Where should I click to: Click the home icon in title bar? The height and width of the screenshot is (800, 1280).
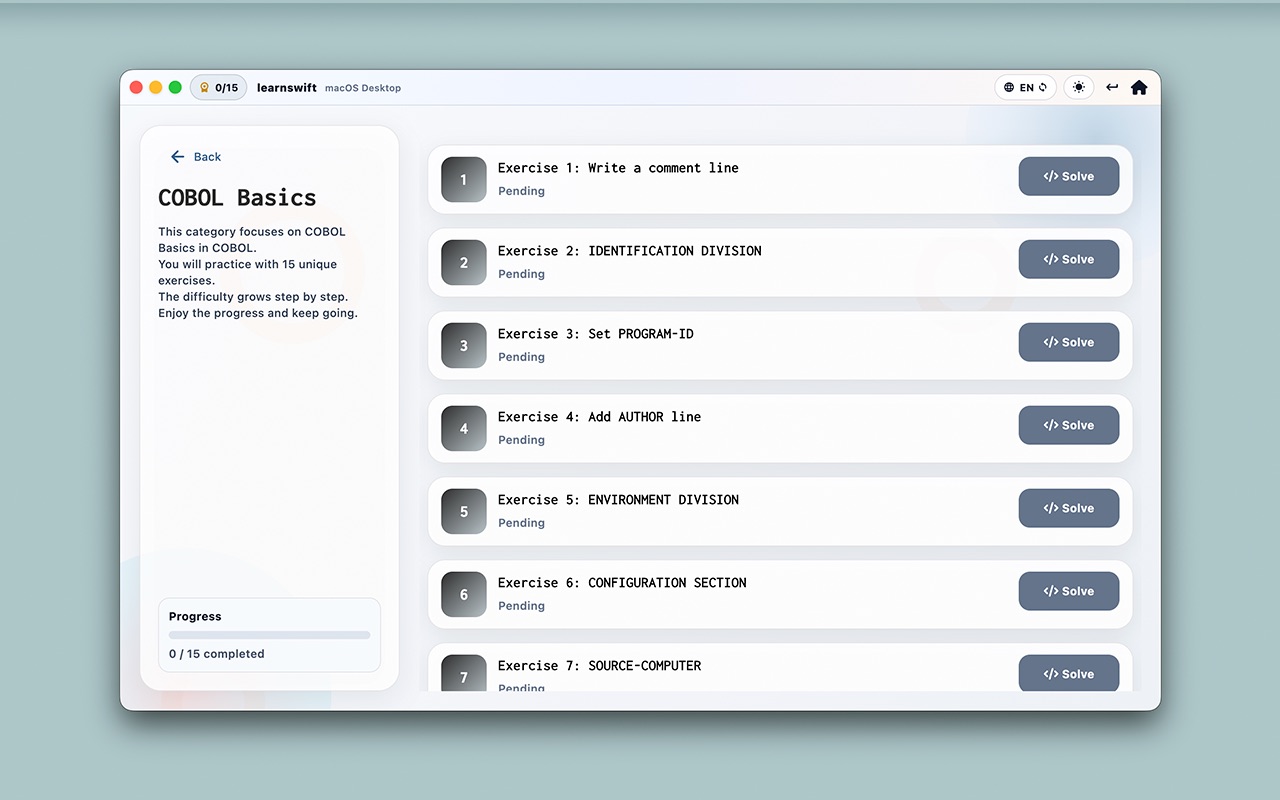point(1138,87)
